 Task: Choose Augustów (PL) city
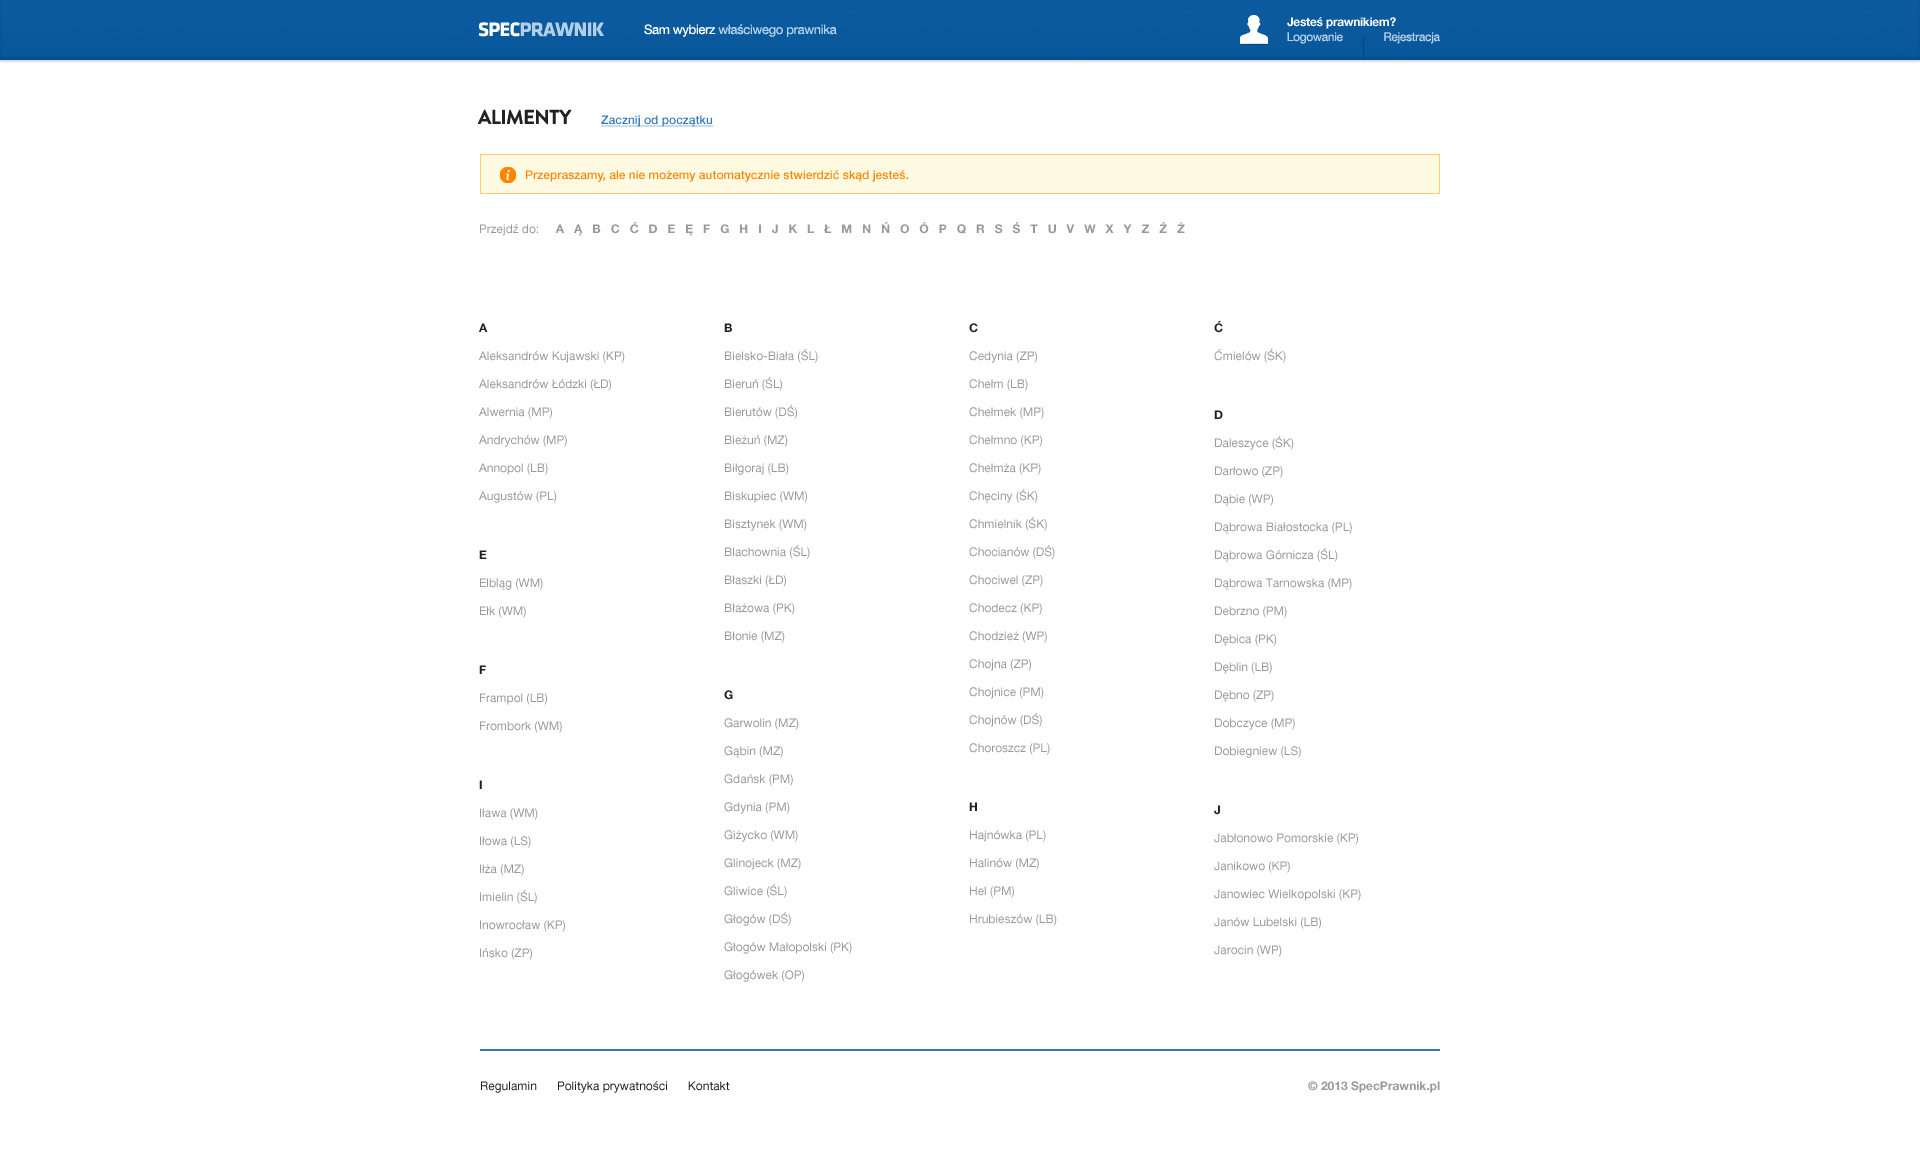click(x=518, y=496)
